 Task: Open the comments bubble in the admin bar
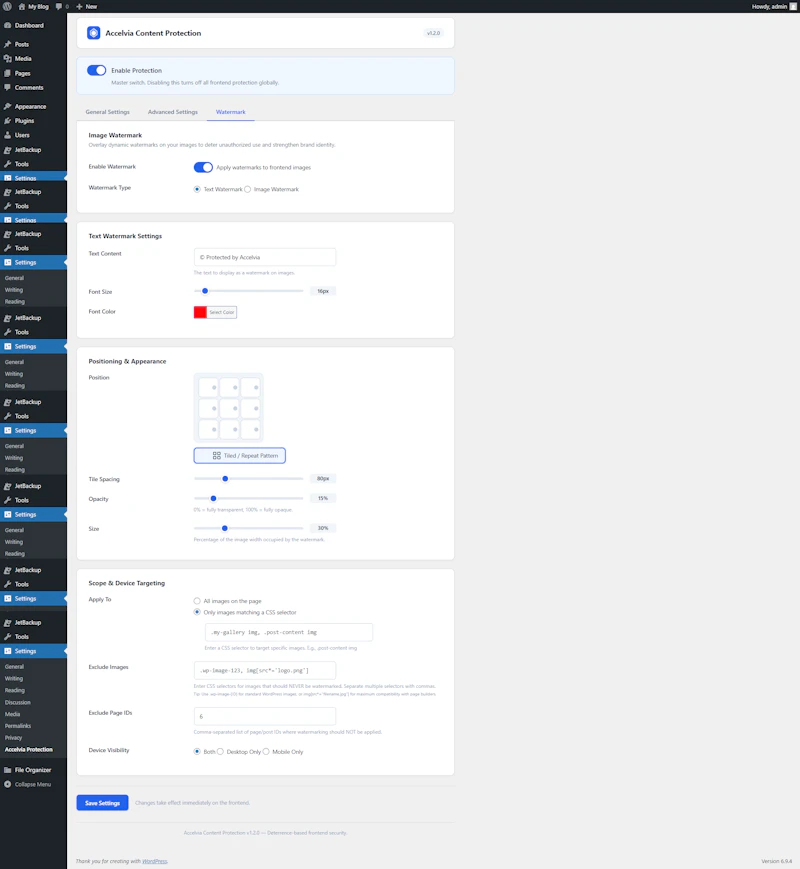pos(59,7)
